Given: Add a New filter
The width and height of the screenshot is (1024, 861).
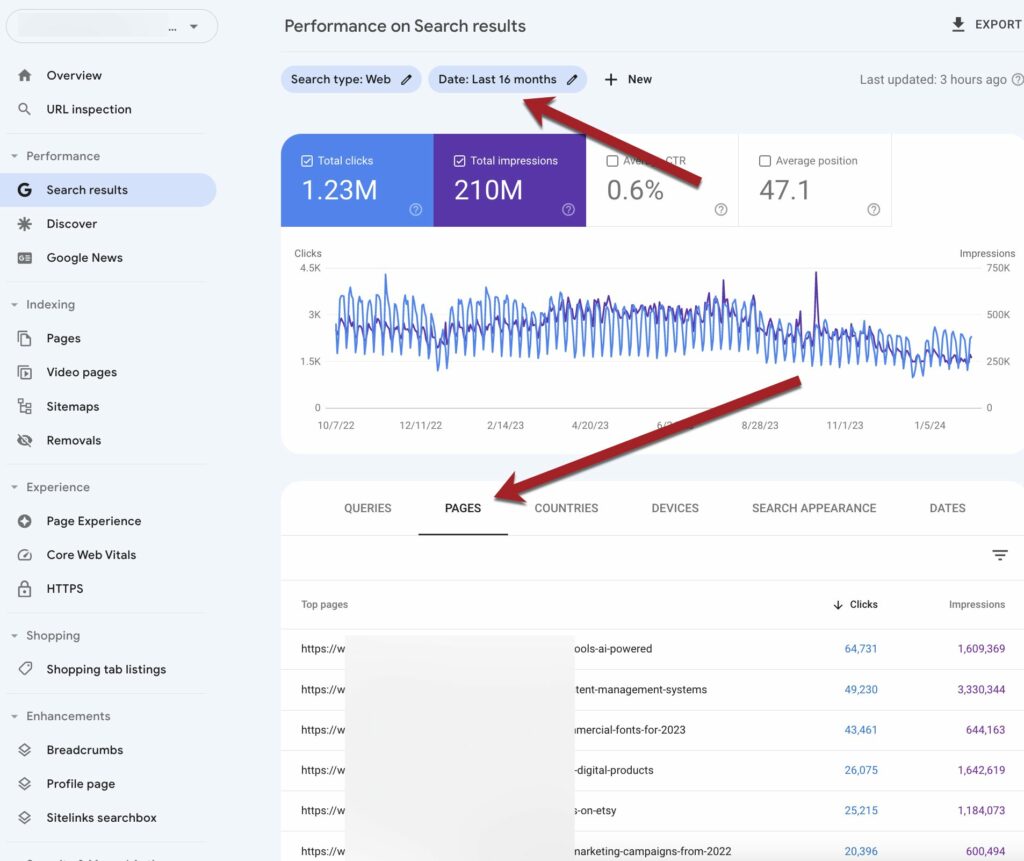Looking at the screenshot, I should point(628,80).
